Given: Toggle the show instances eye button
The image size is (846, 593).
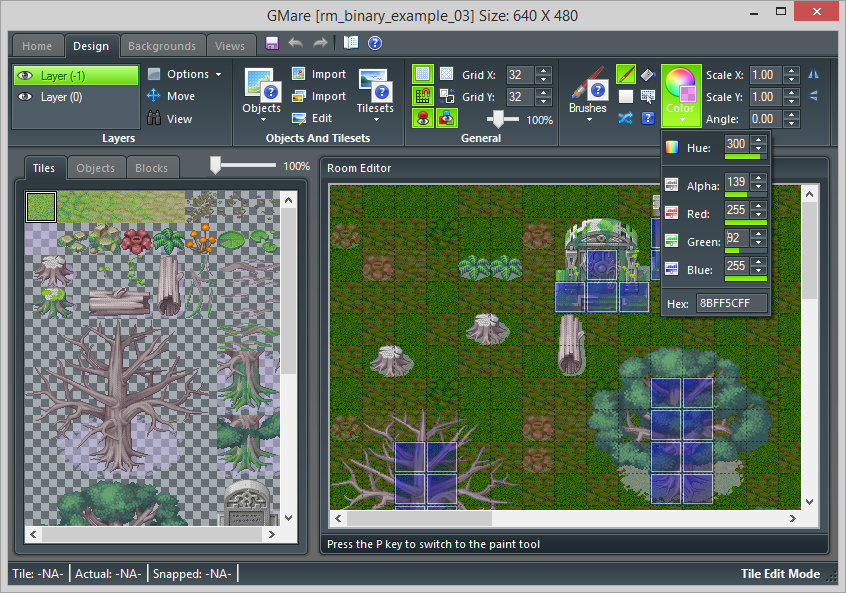Looking at the screenshot, I should click(422, 118).
